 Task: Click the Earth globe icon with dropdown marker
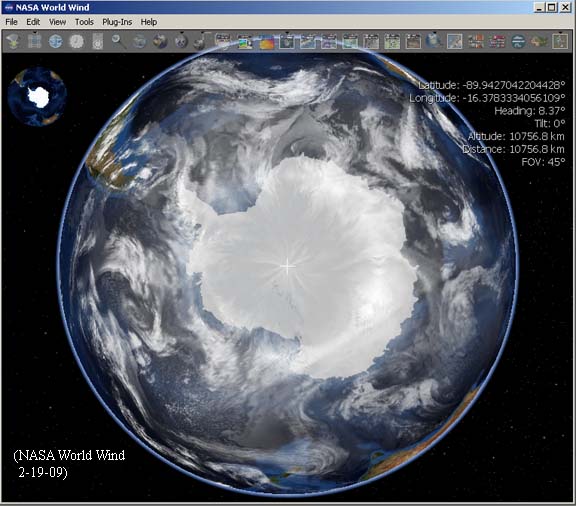(433, 42)
